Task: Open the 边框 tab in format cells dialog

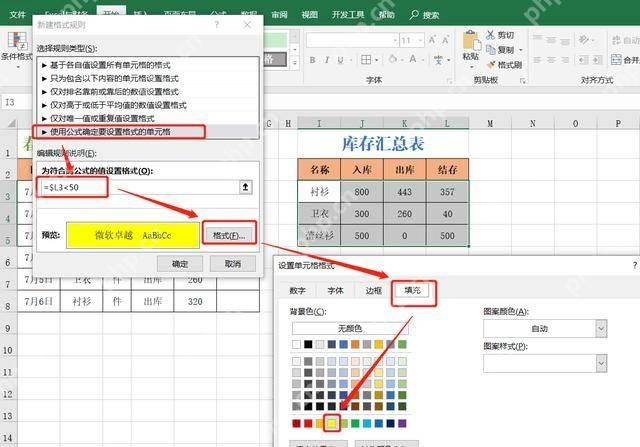Action: point(373,291)
